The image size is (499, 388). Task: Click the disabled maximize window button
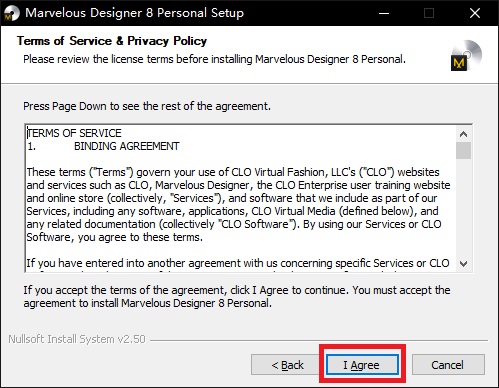[429, 13]
